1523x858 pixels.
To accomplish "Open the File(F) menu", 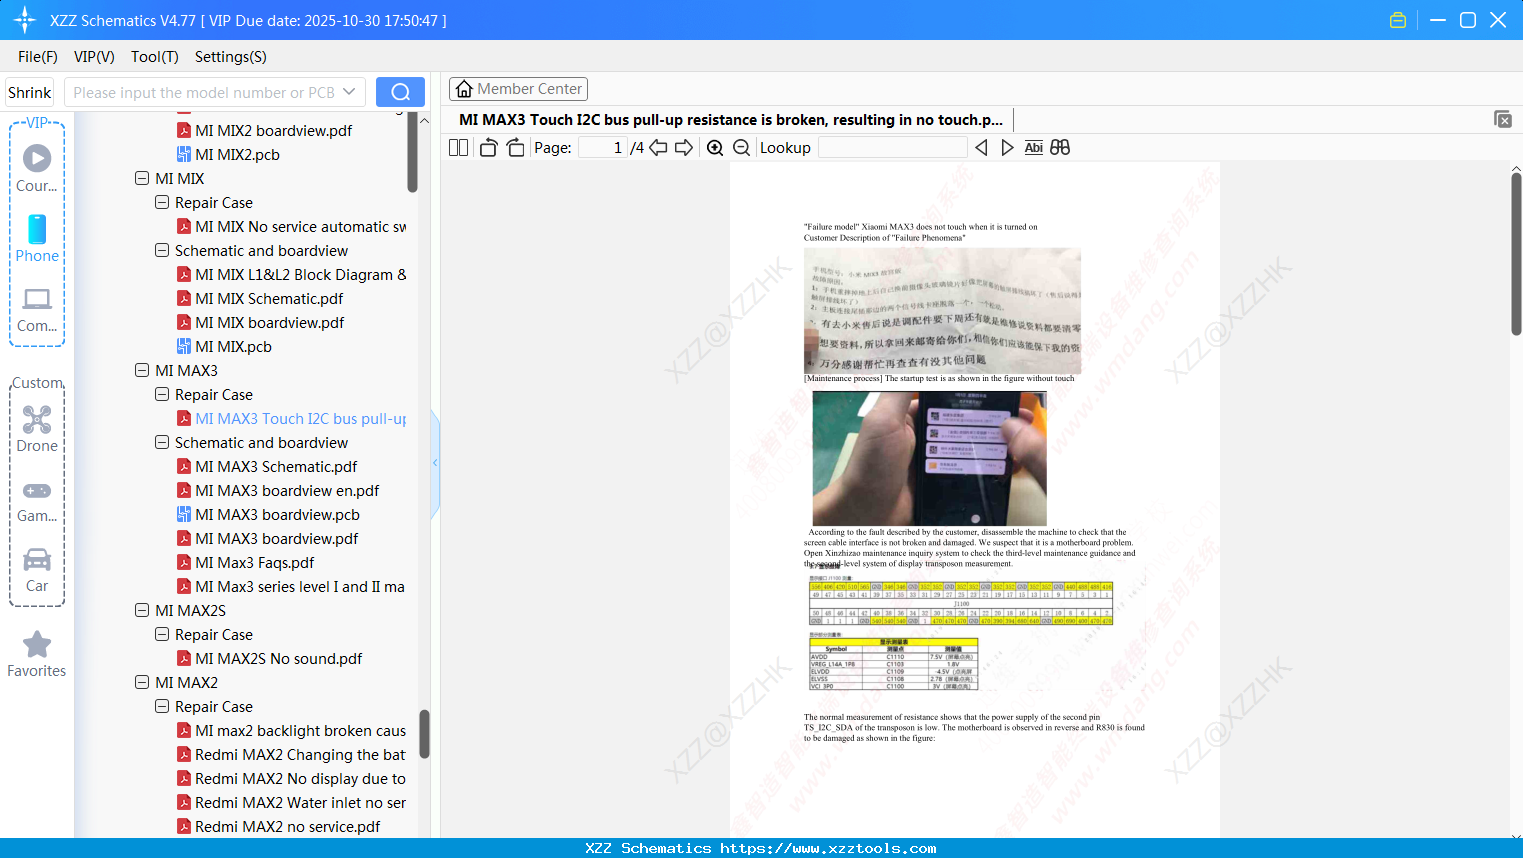I will [38, 57].
